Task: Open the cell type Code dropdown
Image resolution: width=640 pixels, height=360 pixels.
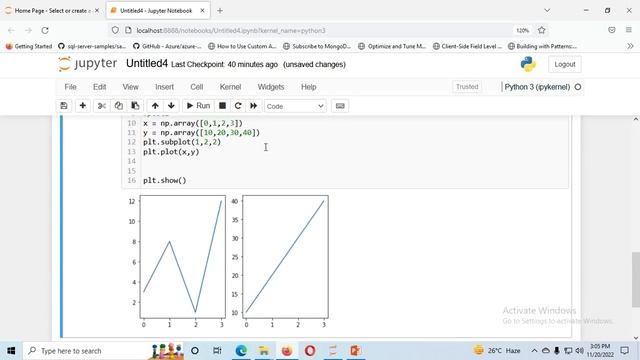Action: tap(295, 106)
